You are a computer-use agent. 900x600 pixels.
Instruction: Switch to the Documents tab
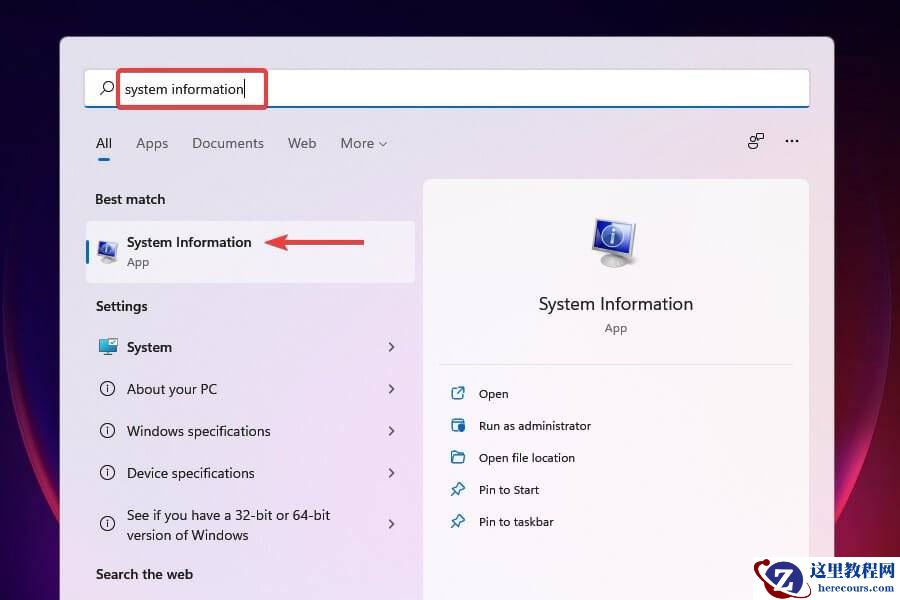[228, 143]
